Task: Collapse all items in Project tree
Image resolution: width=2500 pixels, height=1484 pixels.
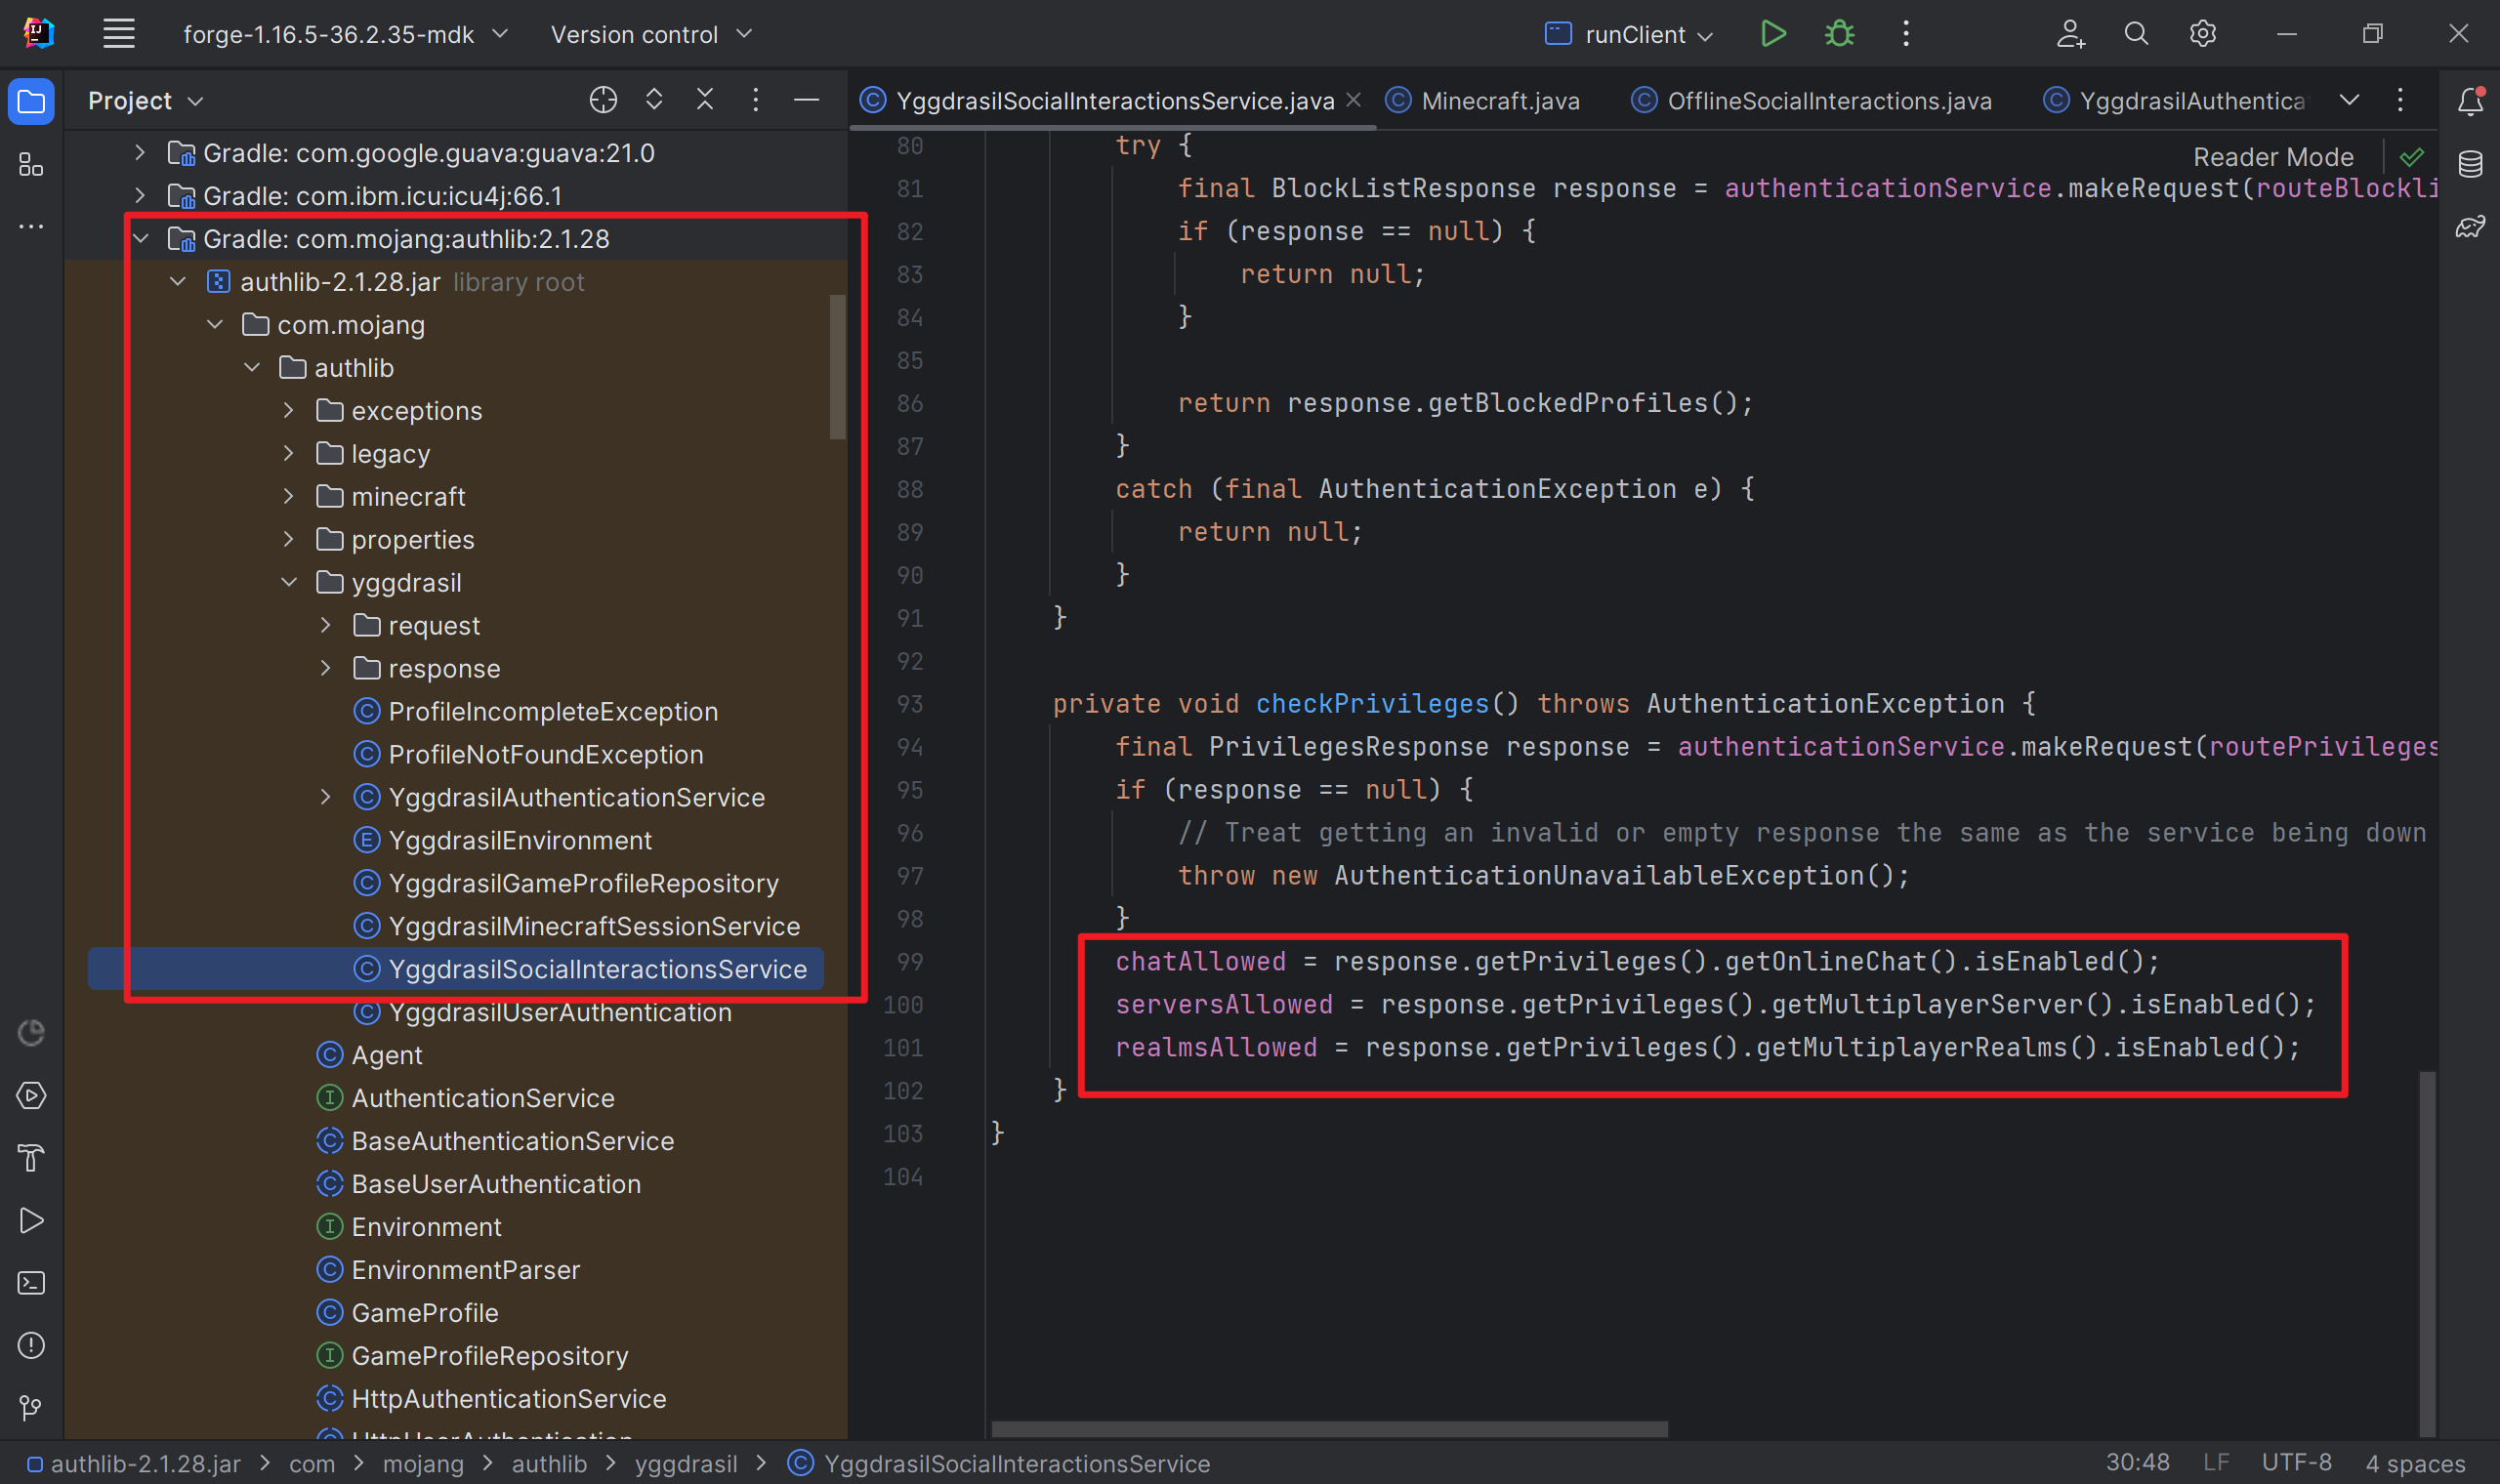Action: pyautogui.click(x=705, y=100)
